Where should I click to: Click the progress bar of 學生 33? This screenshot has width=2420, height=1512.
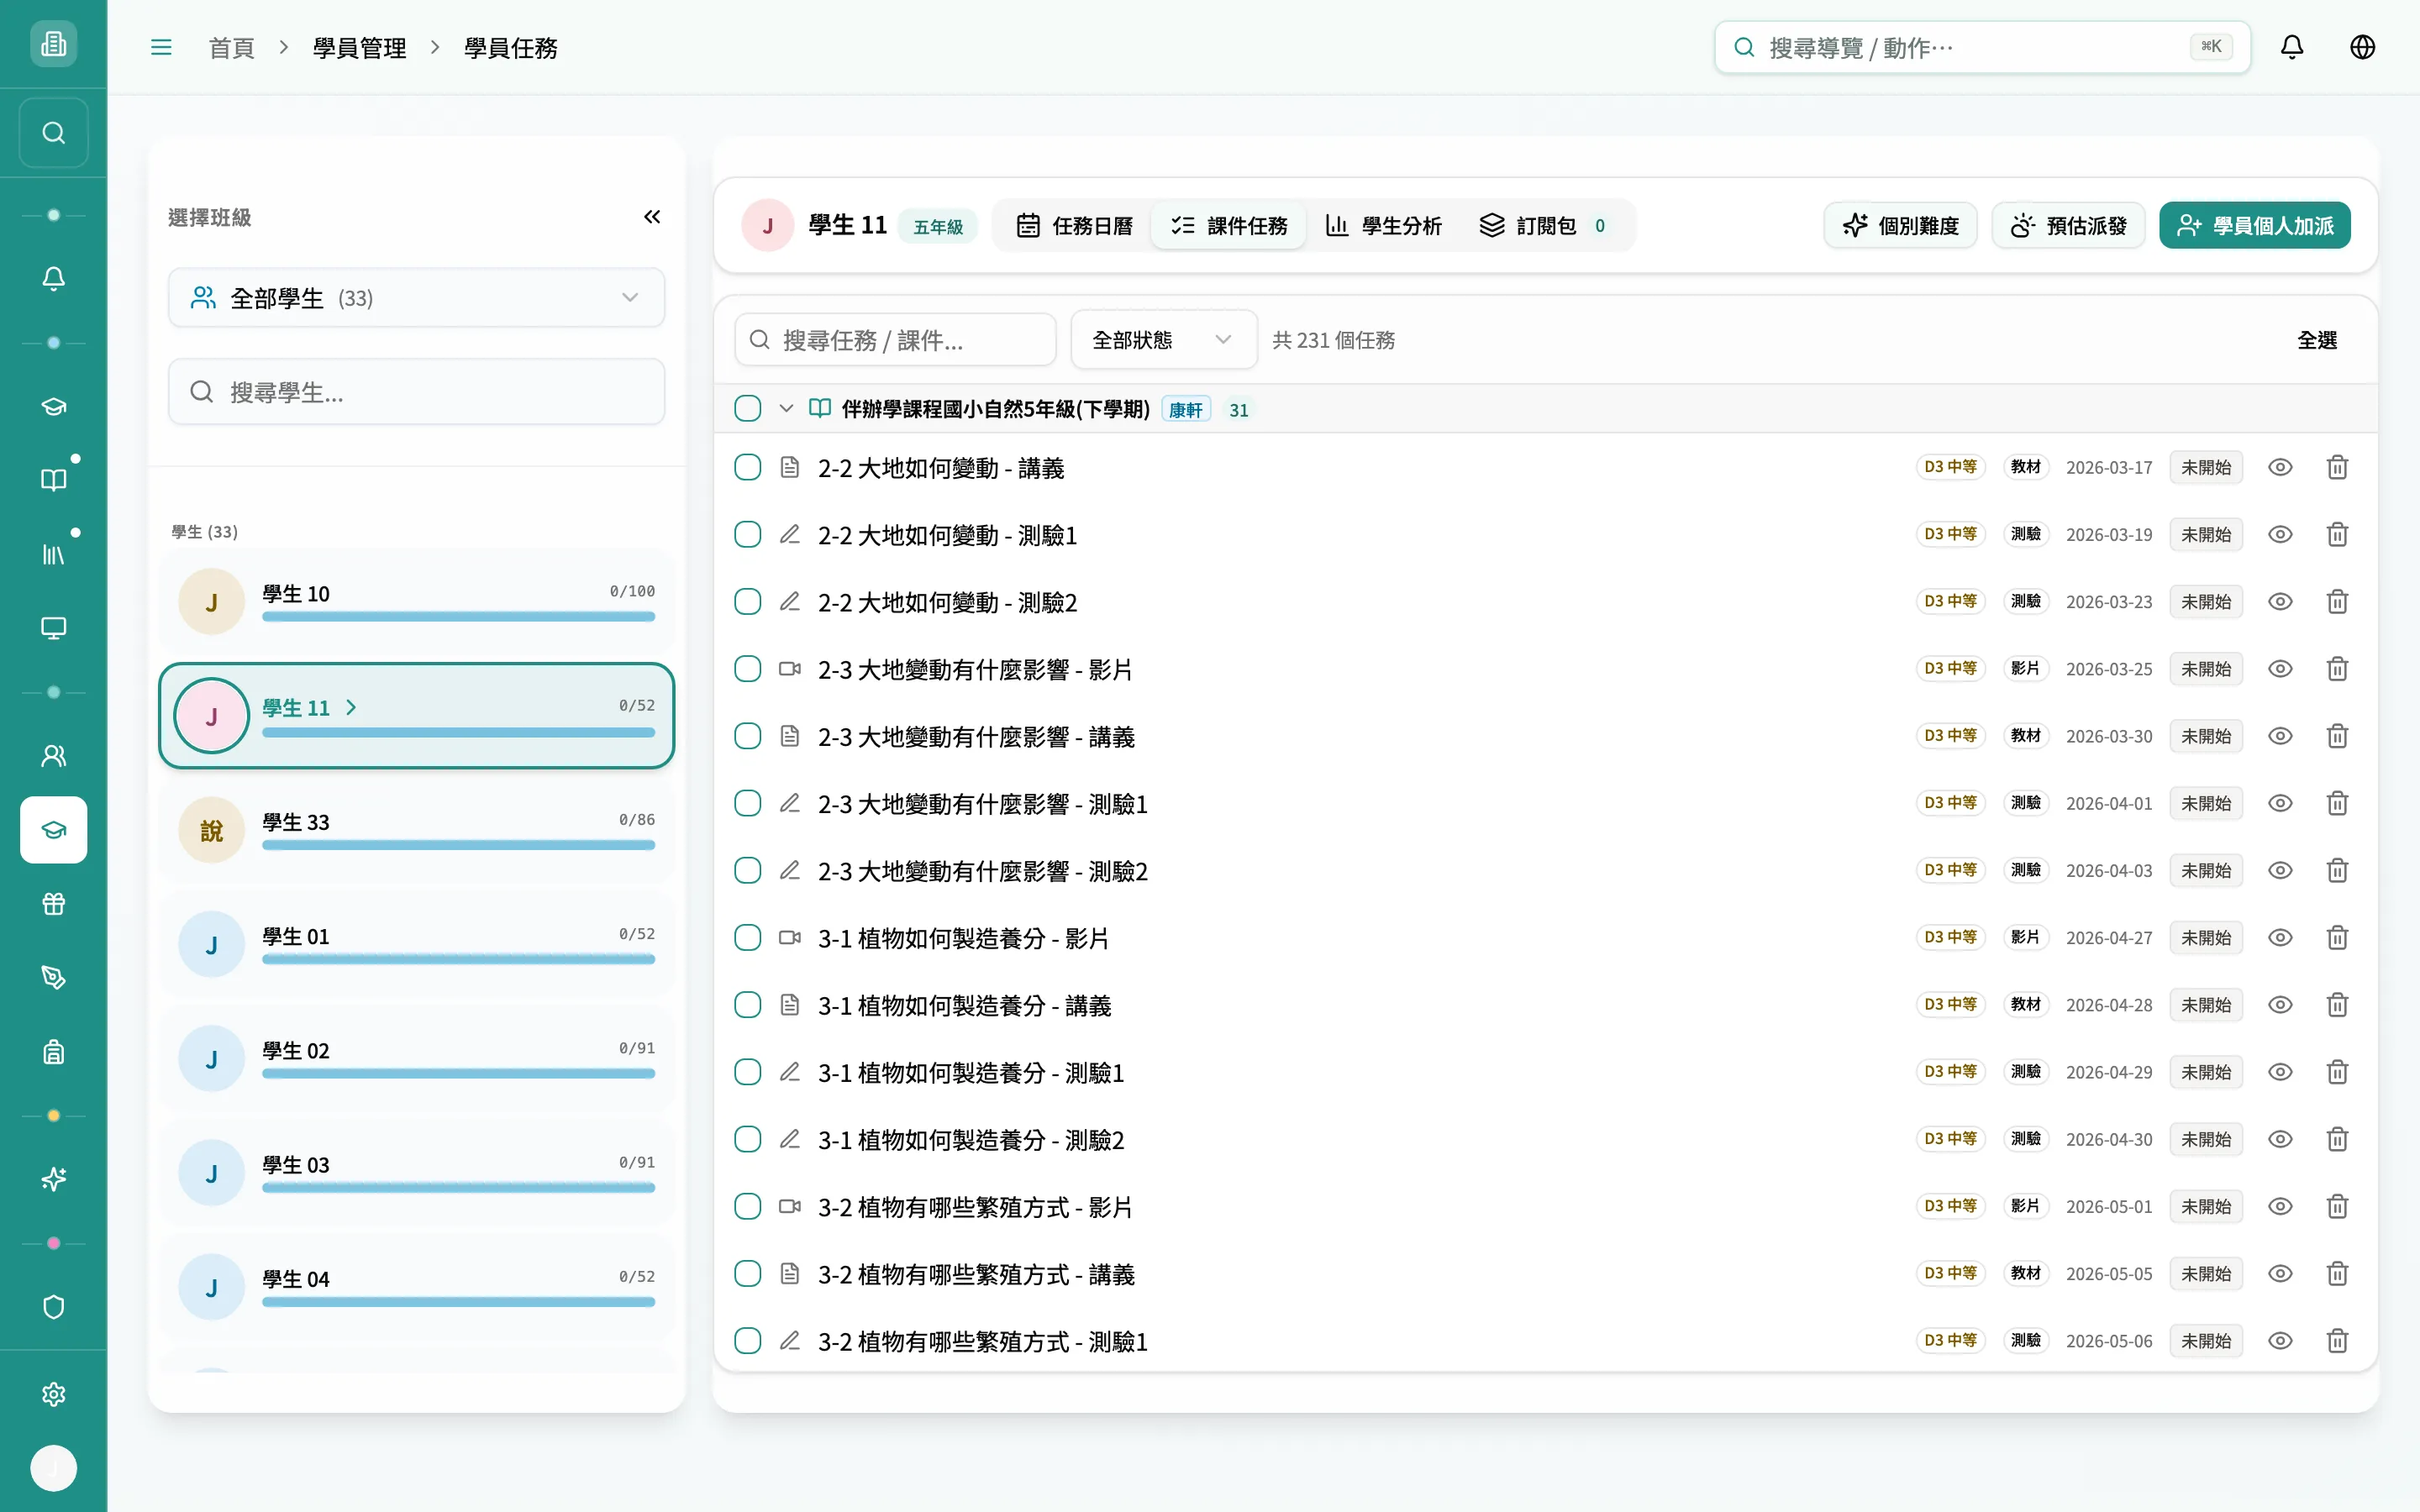click(458, 845)
